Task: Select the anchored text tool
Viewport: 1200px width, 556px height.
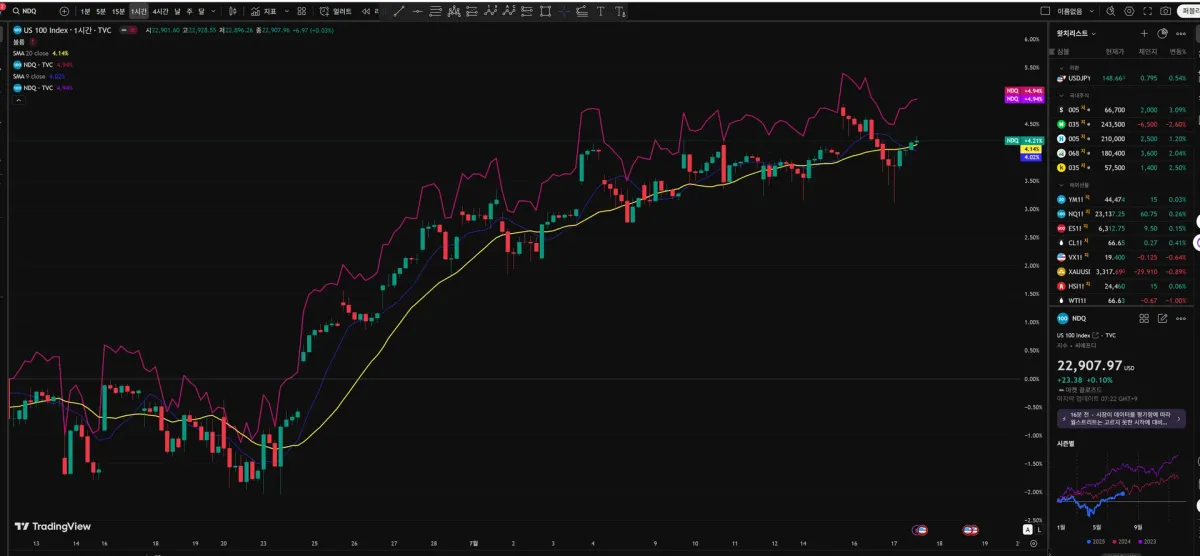Action: click(x=620, y=11)
